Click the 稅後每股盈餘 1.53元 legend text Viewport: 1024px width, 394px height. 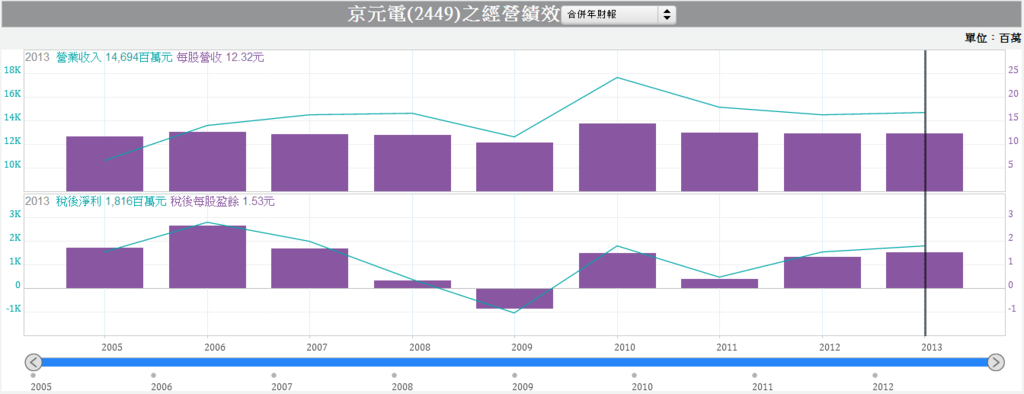(x=223, y=201)
